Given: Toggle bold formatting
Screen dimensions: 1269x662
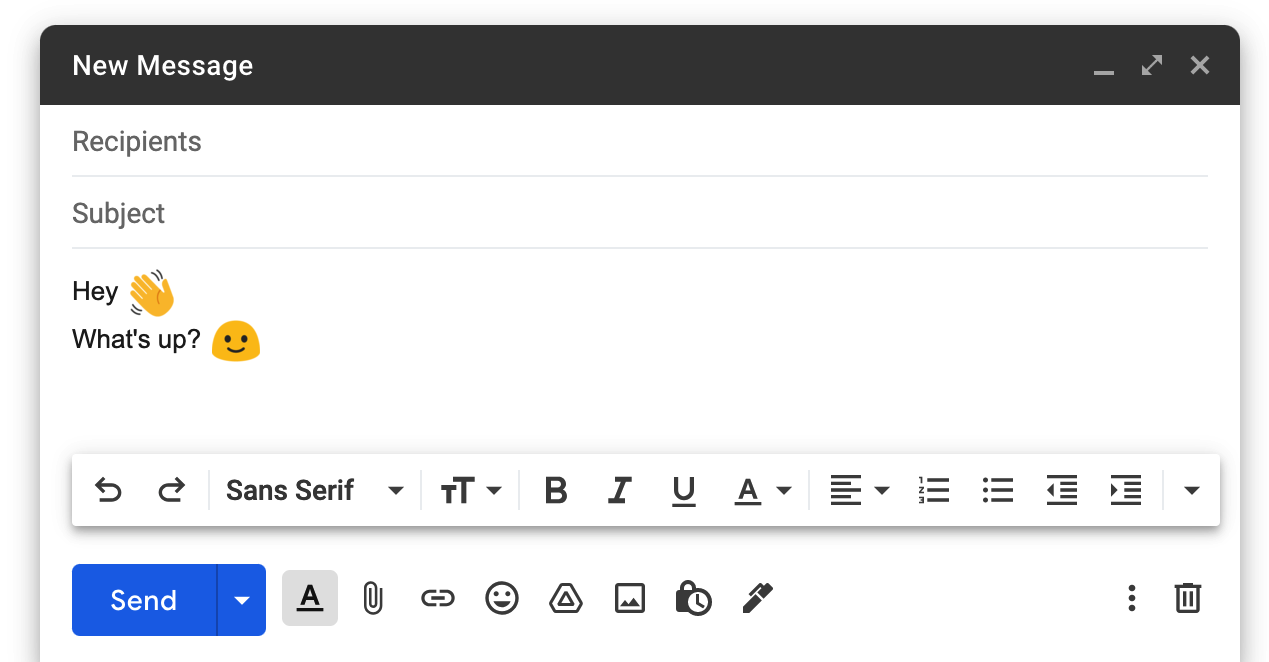Looking at the screenshot, I should [x=556, y=490].
